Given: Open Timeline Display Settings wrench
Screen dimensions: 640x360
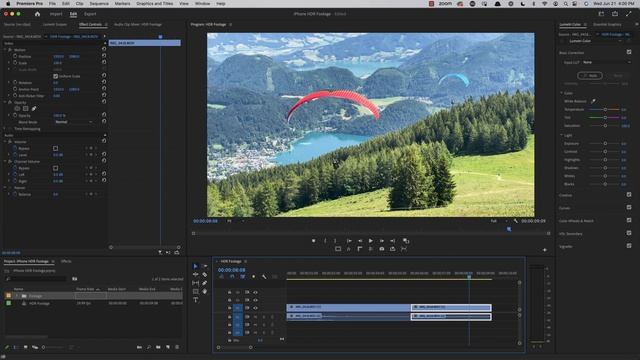Looking at the screenshot, I should [x=264, y=277].
